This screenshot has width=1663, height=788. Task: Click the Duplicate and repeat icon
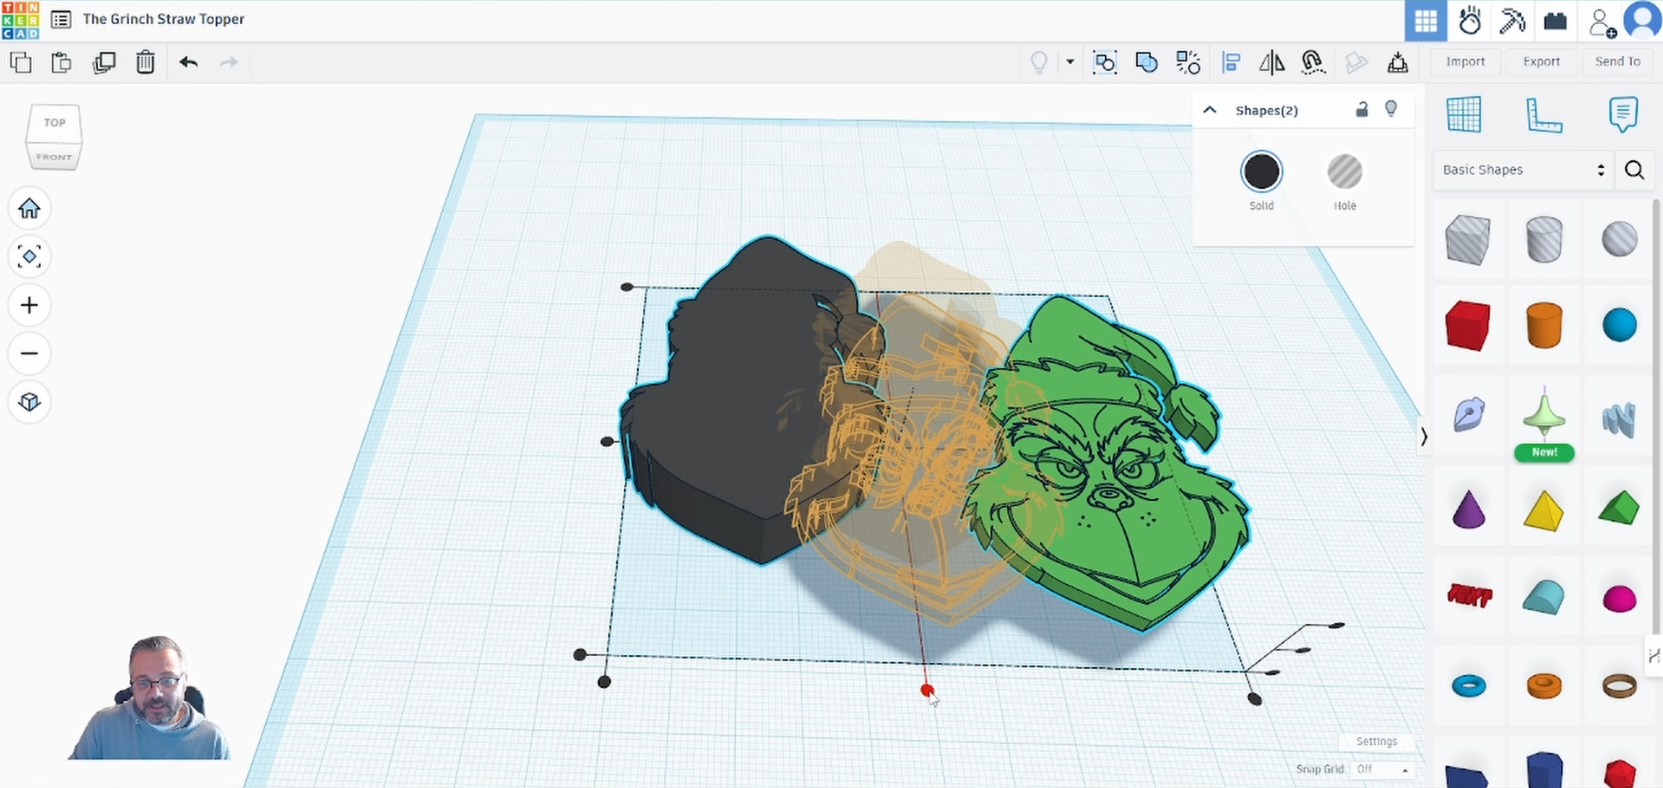click(104, 62)
